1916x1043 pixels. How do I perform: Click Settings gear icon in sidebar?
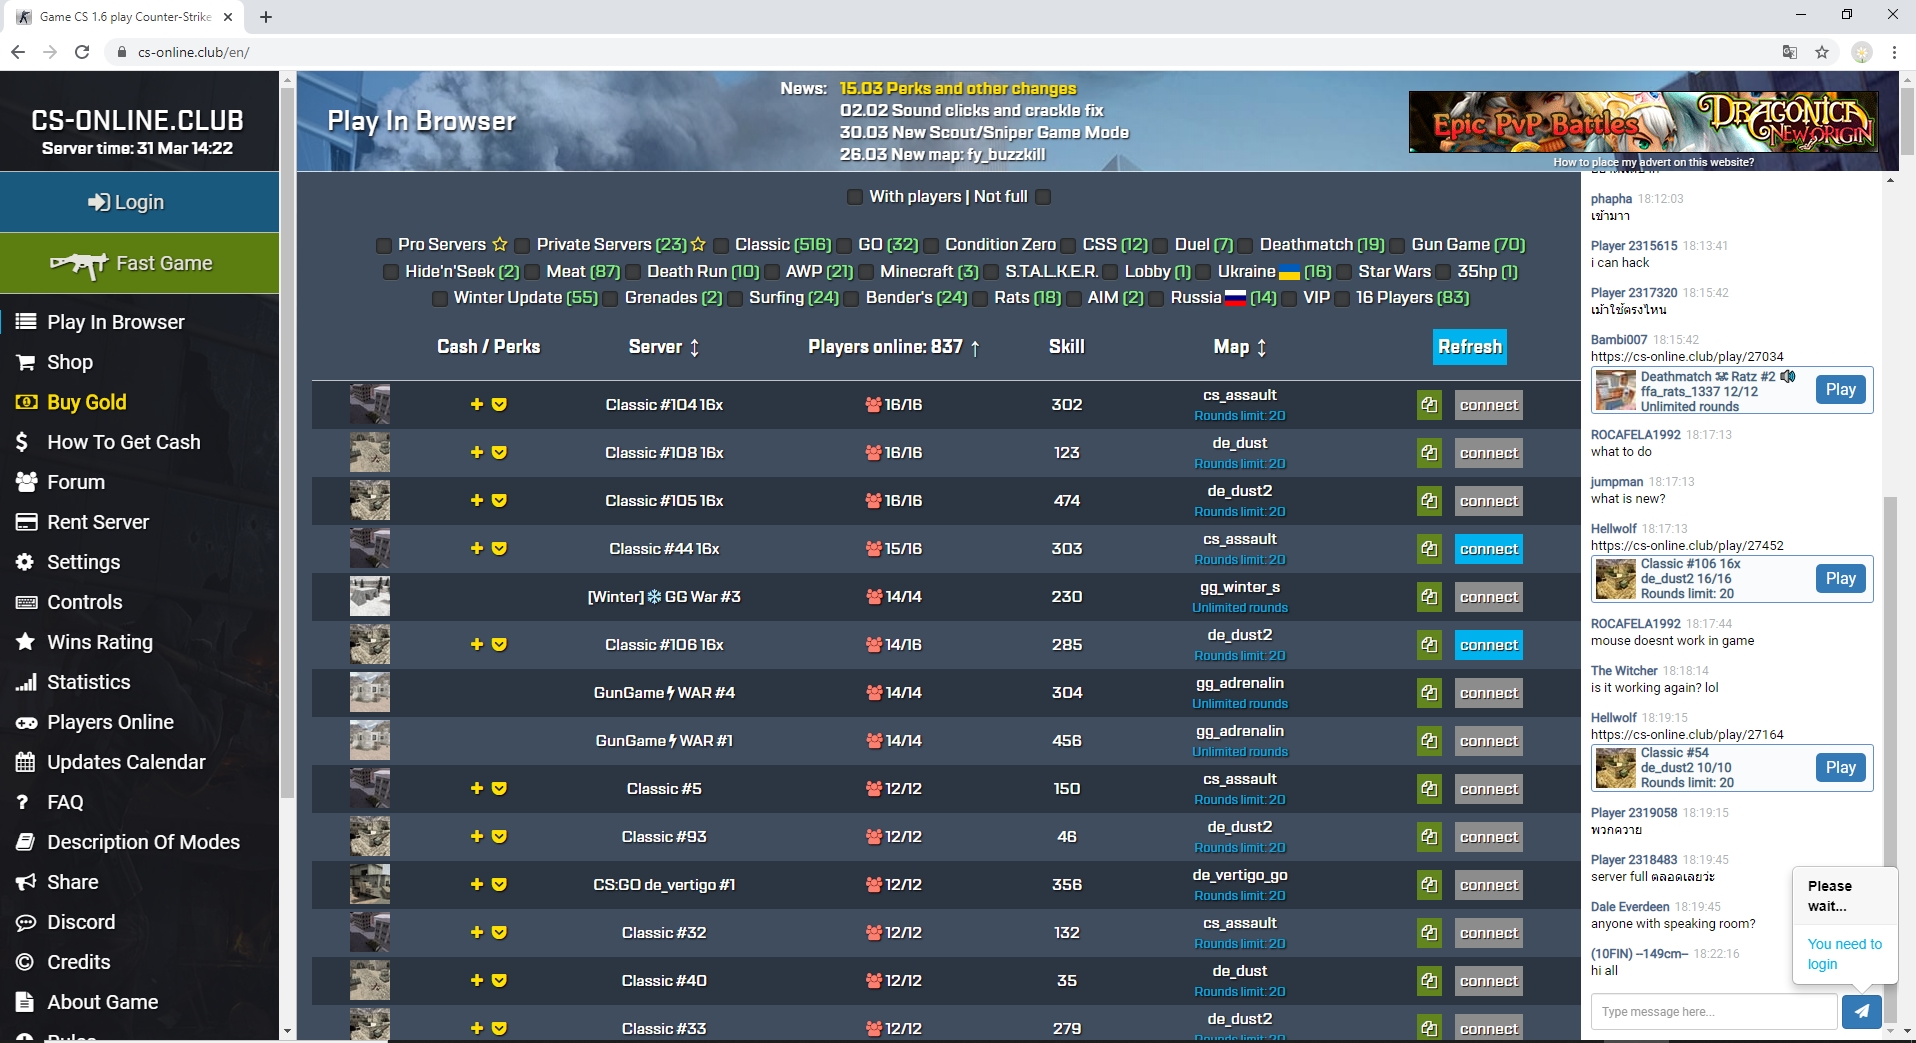[x=26, y=562]
